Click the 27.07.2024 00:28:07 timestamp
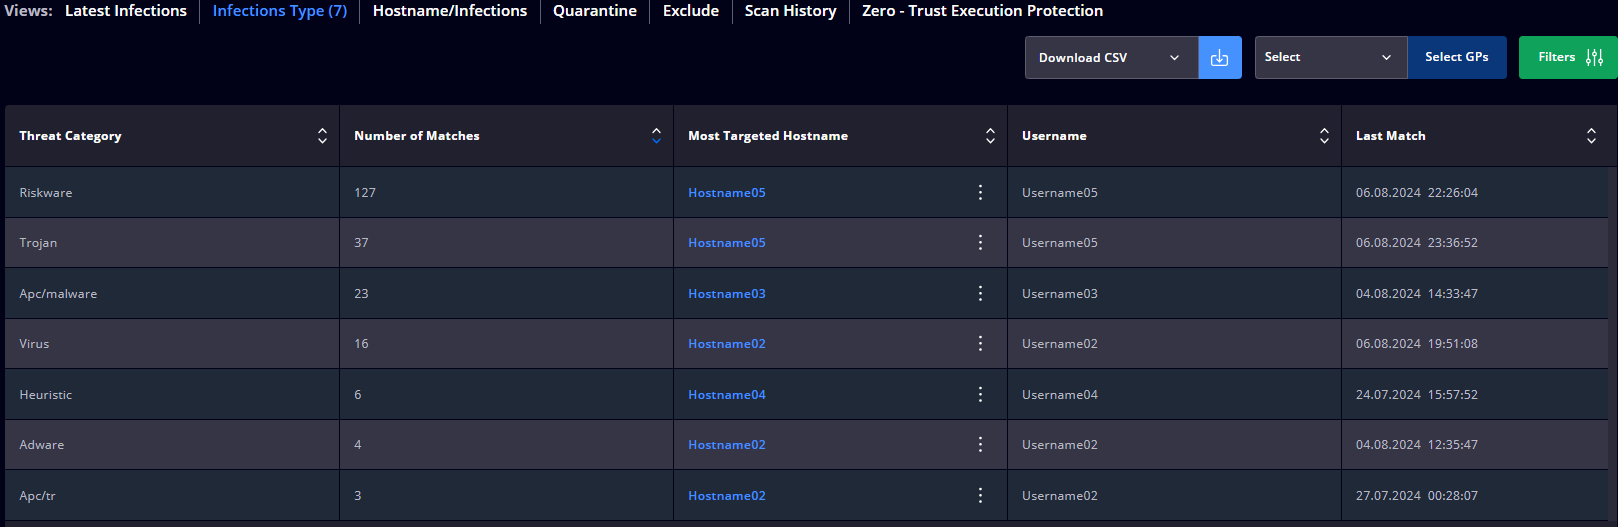This screenshot has width=1618, height=527. (1417, 496)
